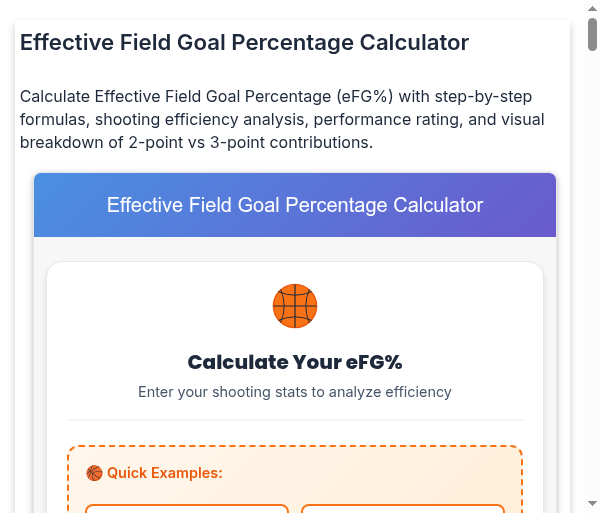This screenshot has width=600, height=513.
Task: Click the large basketball icon
Action: 295,306
